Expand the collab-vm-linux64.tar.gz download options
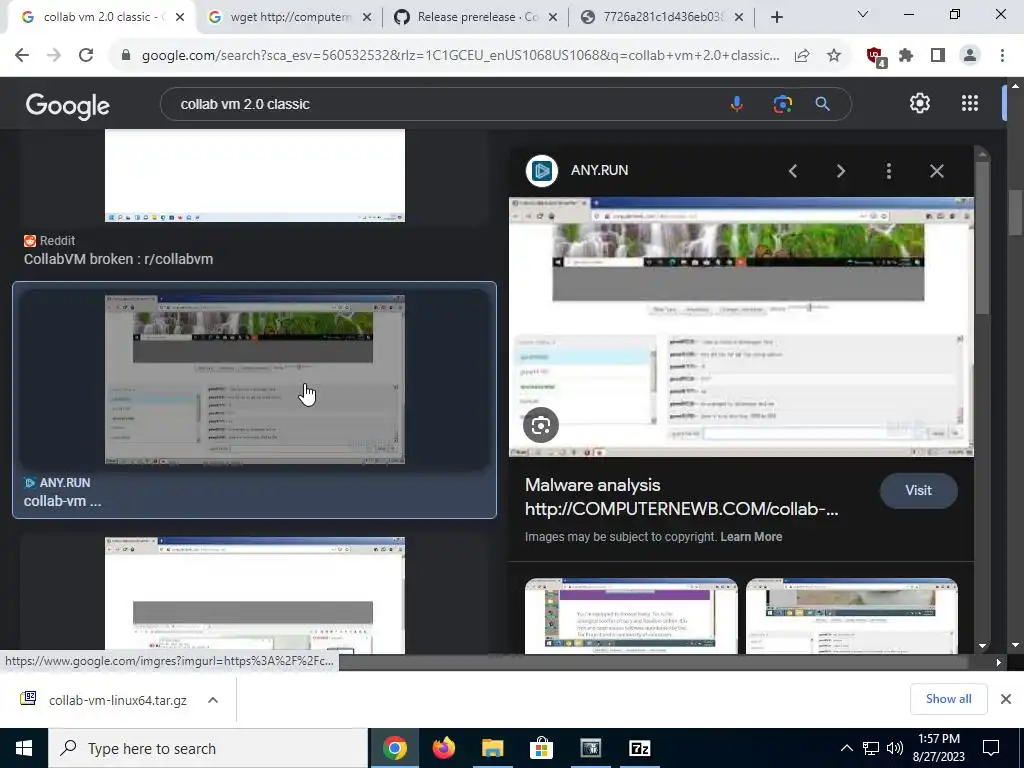Screen dimensions: 1024x768 click(213, 700)
